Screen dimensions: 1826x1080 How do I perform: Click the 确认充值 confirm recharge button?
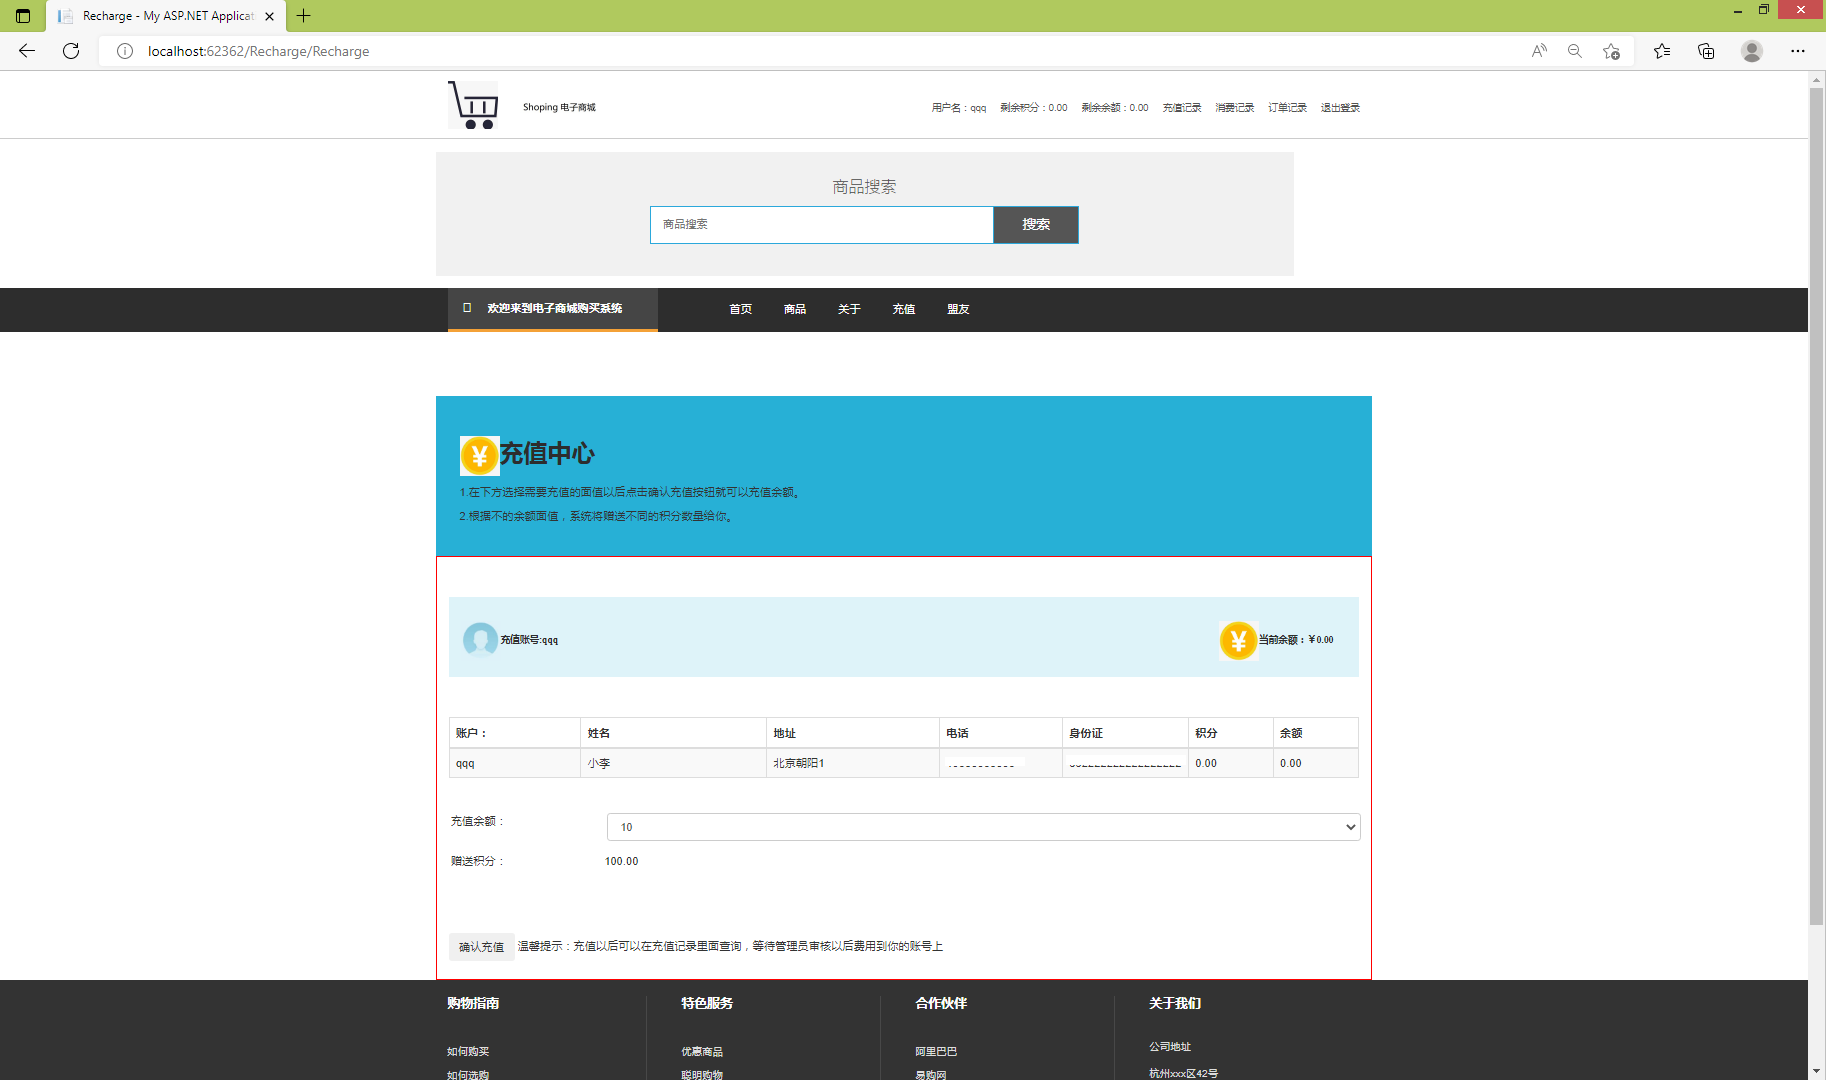pos(481,946)
